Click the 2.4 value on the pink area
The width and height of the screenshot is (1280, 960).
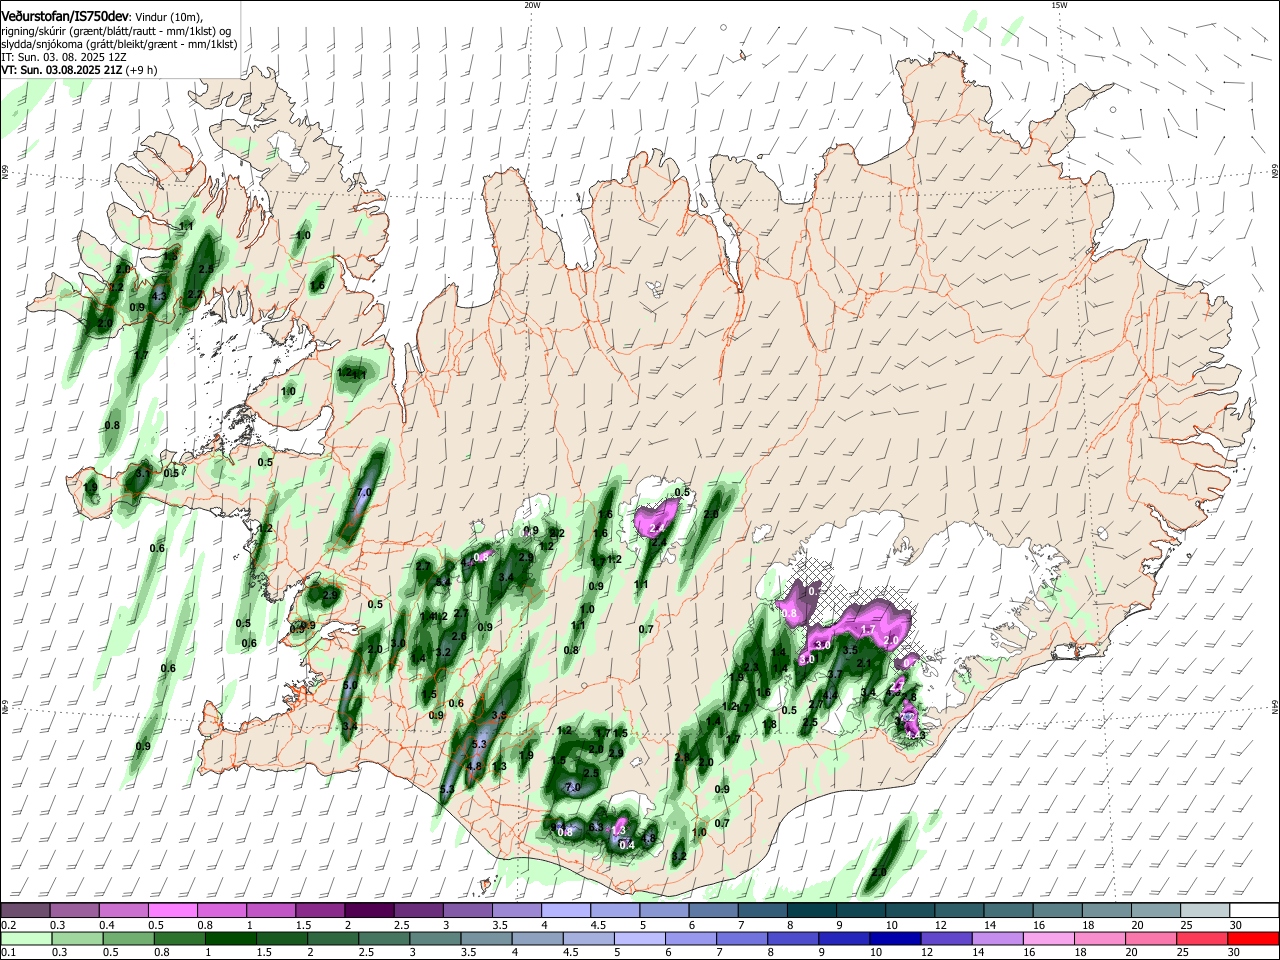658,527
